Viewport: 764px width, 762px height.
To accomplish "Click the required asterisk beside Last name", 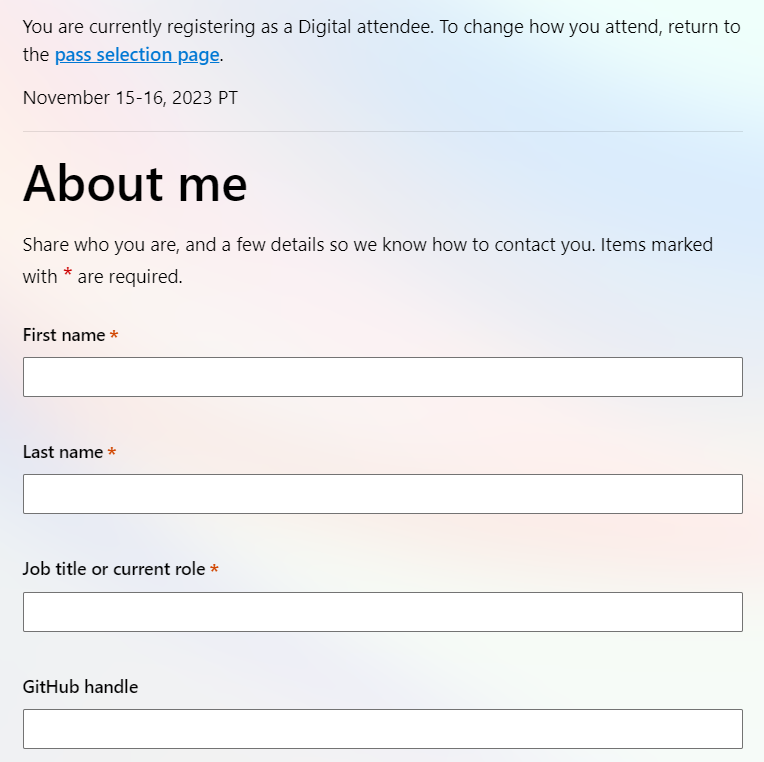I will click(112, 452).
